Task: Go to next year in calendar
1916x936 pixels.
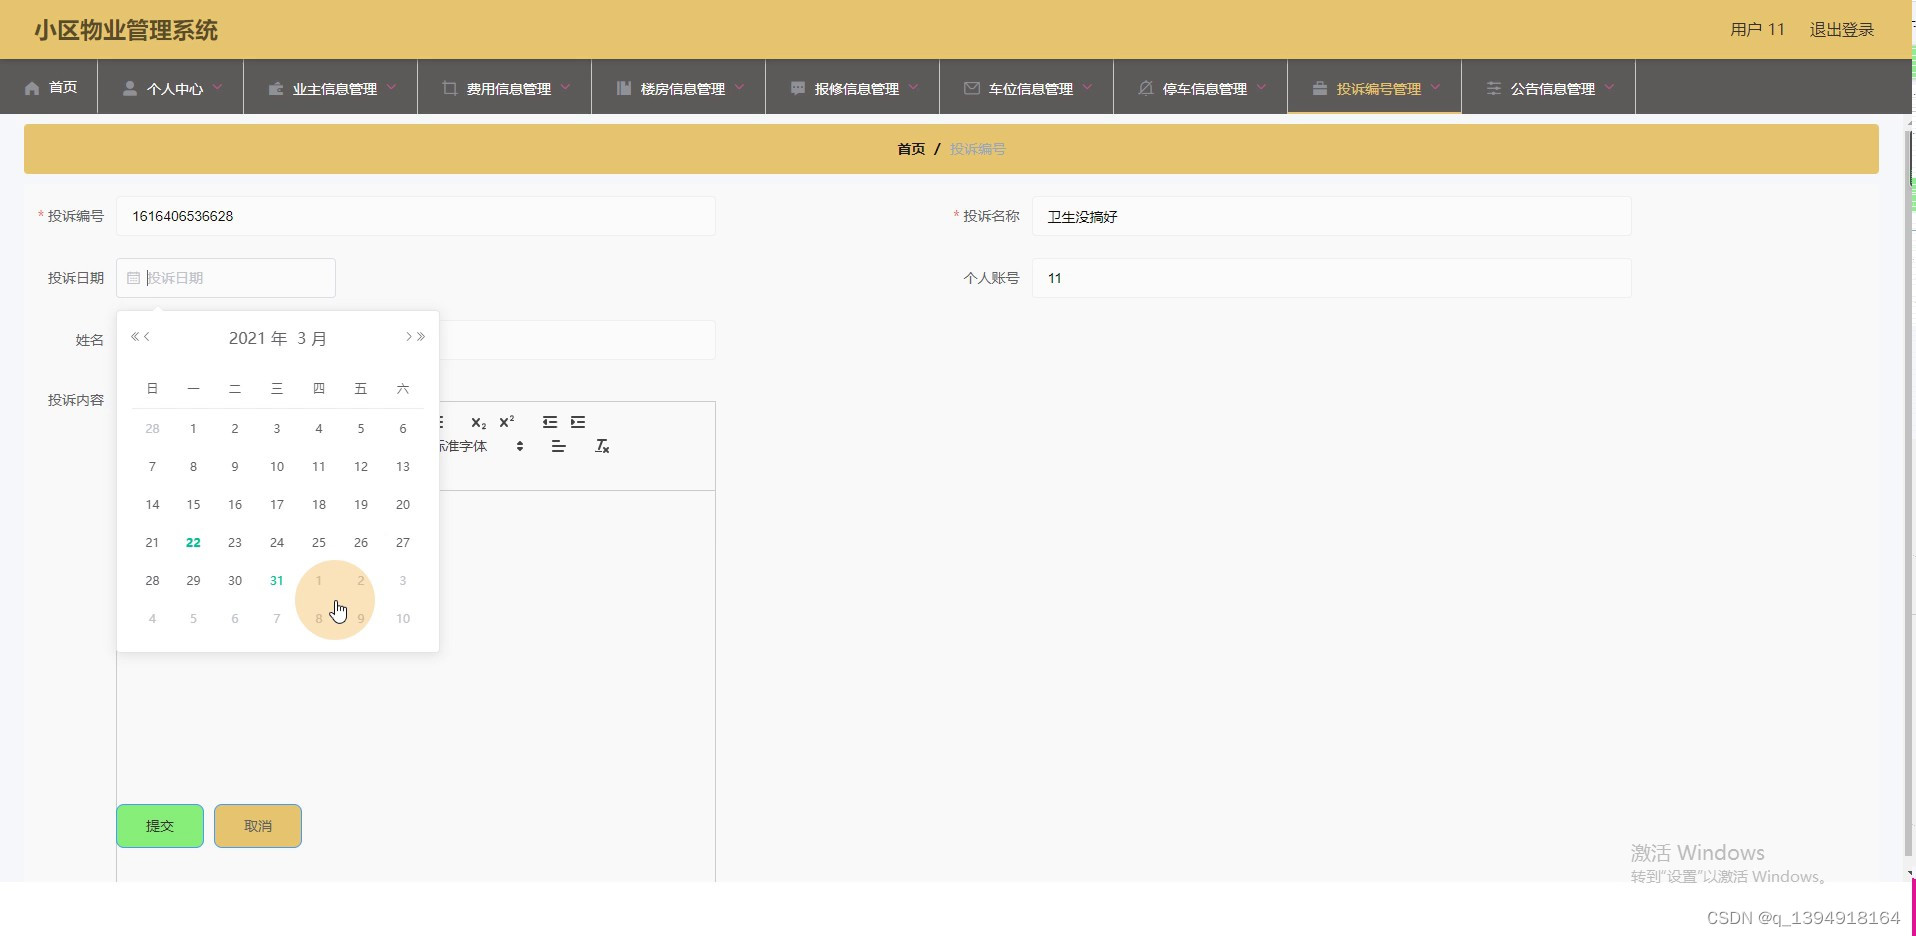Action: point(421,337)
